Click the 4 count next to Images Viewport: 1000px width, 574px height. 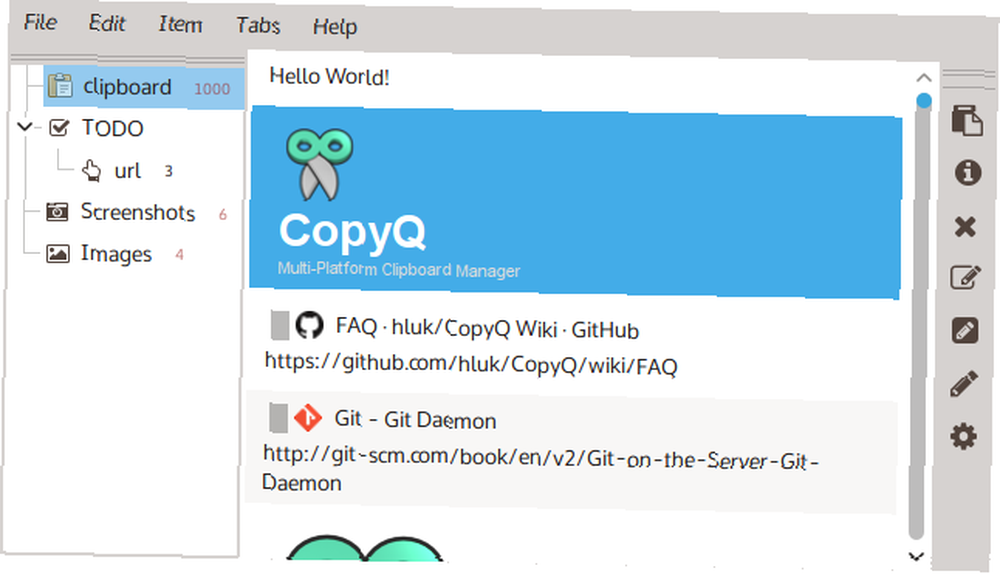(x=179, y=255)
